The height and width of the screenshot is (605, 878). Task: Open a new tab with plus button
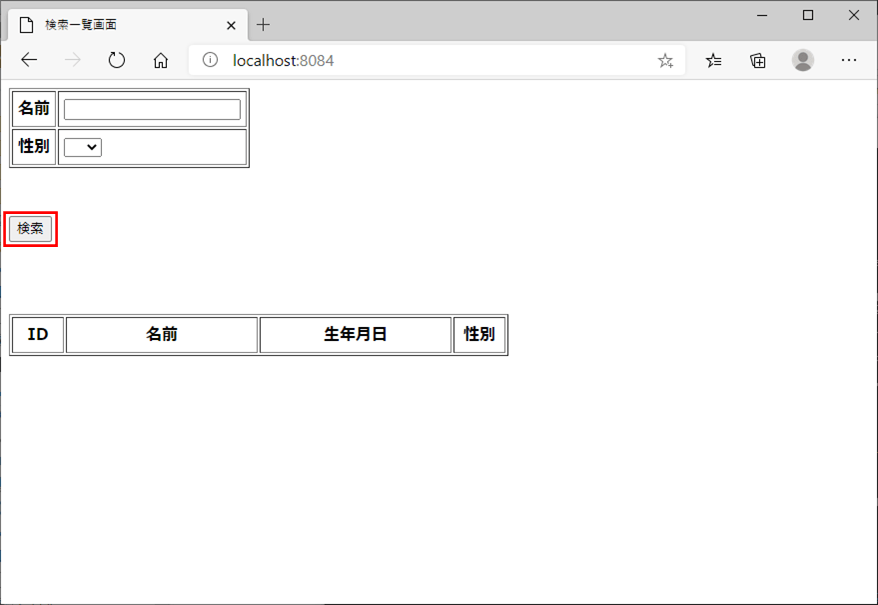pyautogui.click(x=264, y=25)
